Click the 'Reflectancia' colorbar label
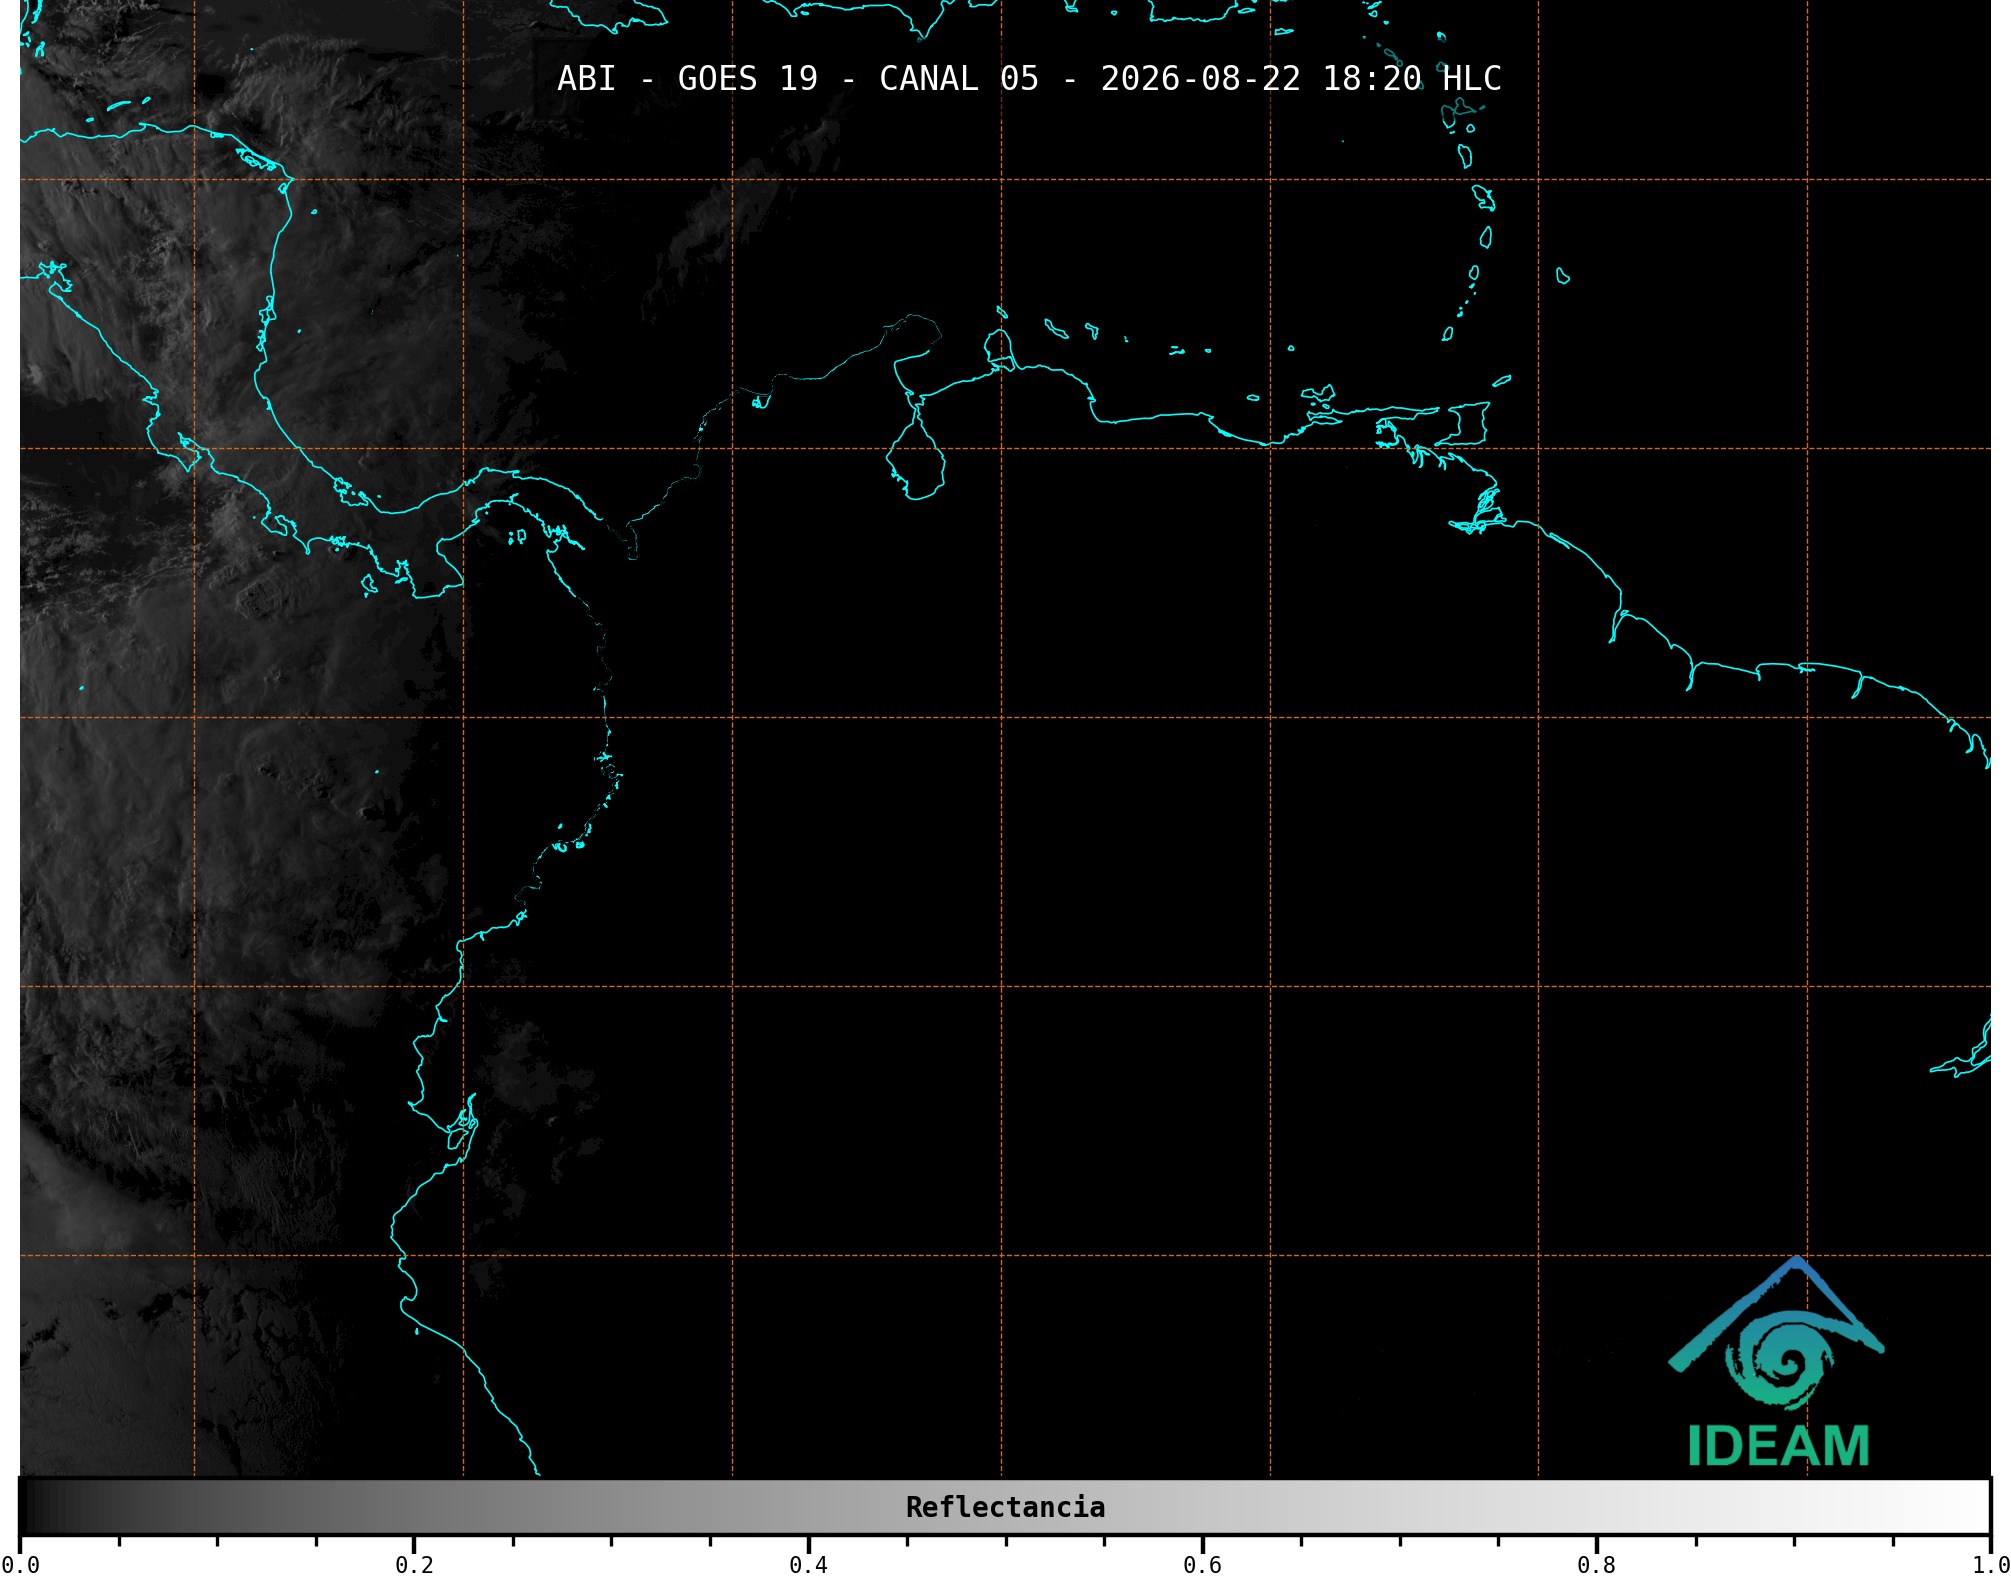Image resolution: width=2011 pixels, height=1577 pixels. click(1005, 1507)
